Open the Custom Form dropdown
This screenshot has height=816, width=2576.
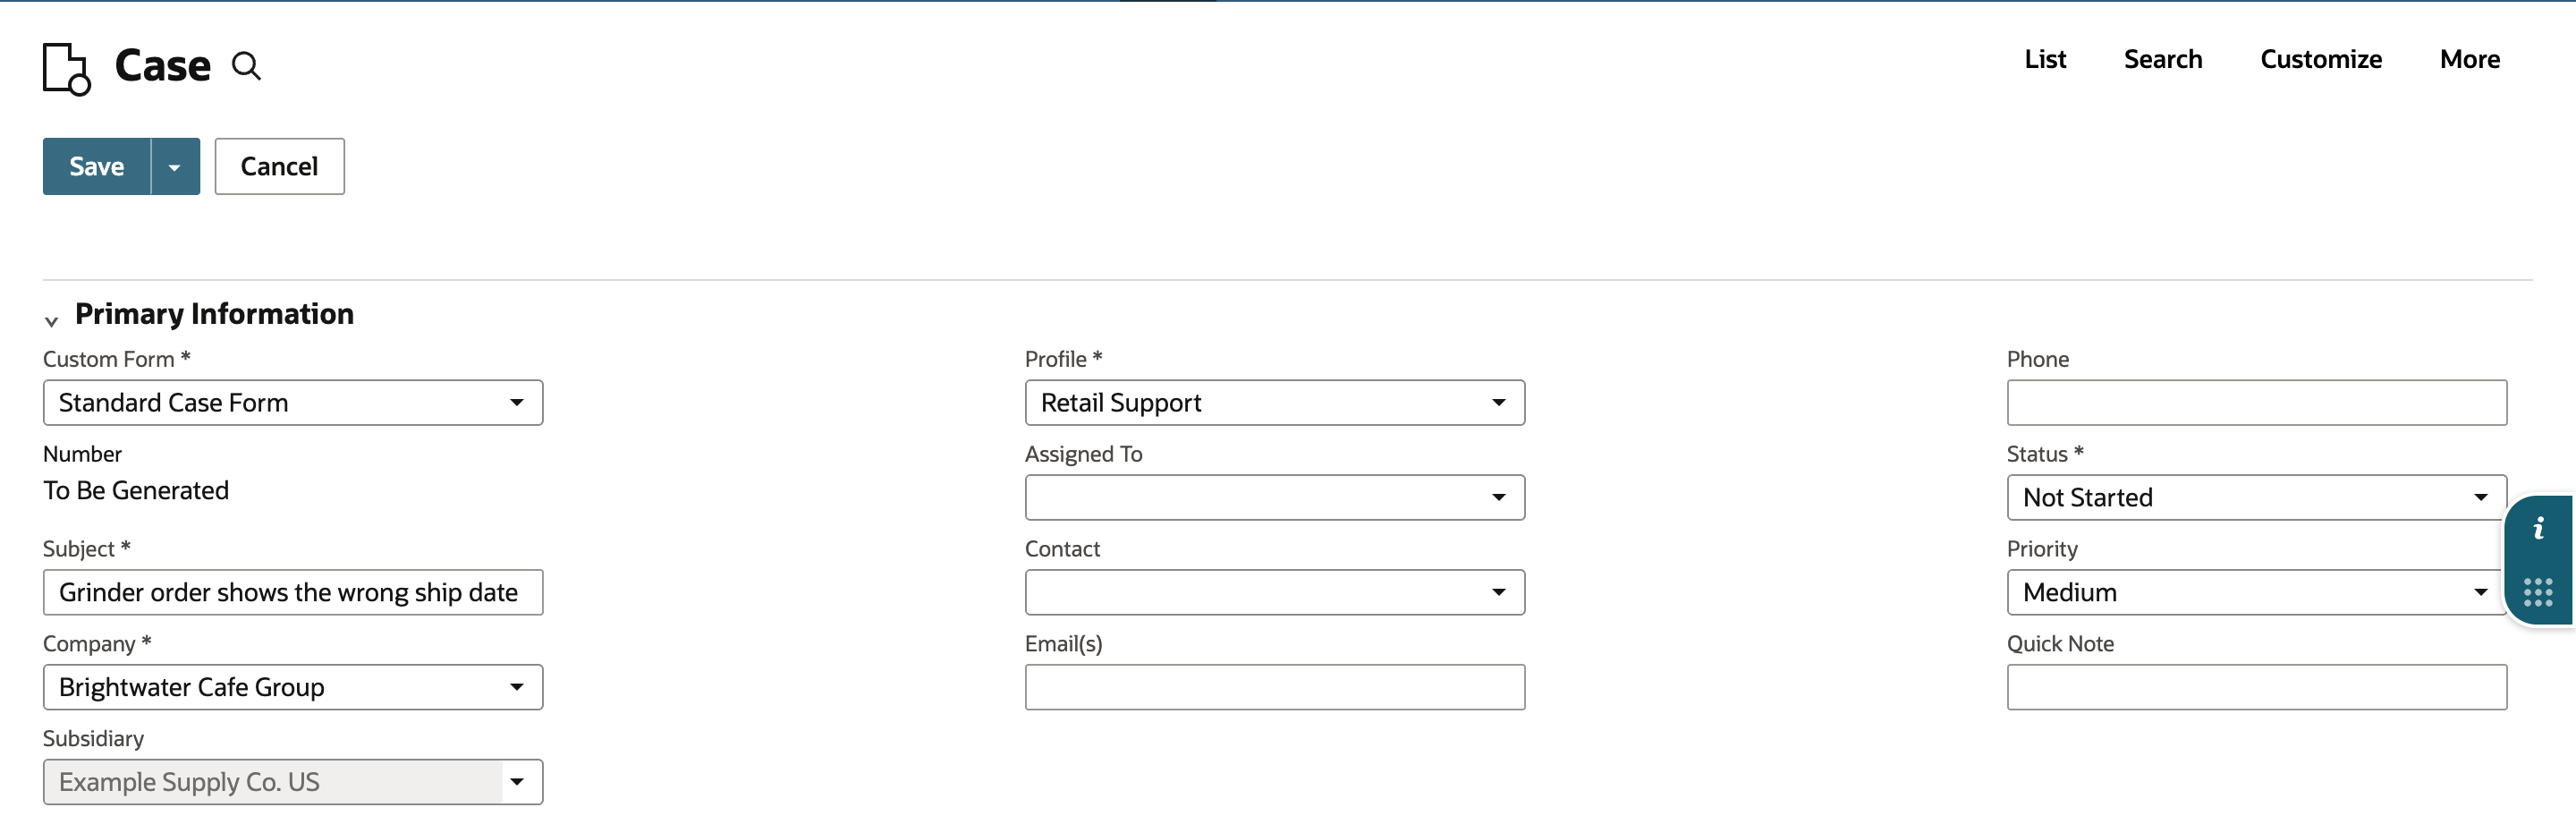coord(293,402)
